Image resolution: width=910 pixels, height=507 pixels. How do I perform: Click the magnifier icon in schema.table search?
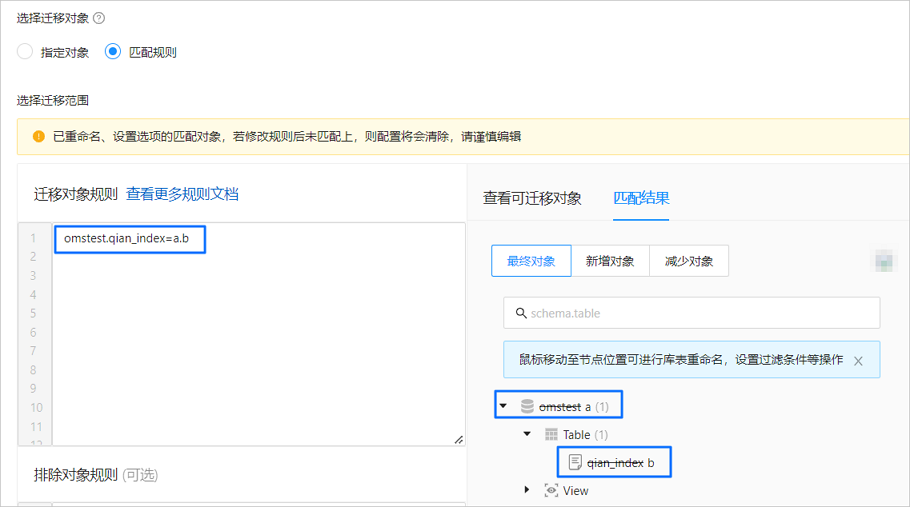click(521, 313)
